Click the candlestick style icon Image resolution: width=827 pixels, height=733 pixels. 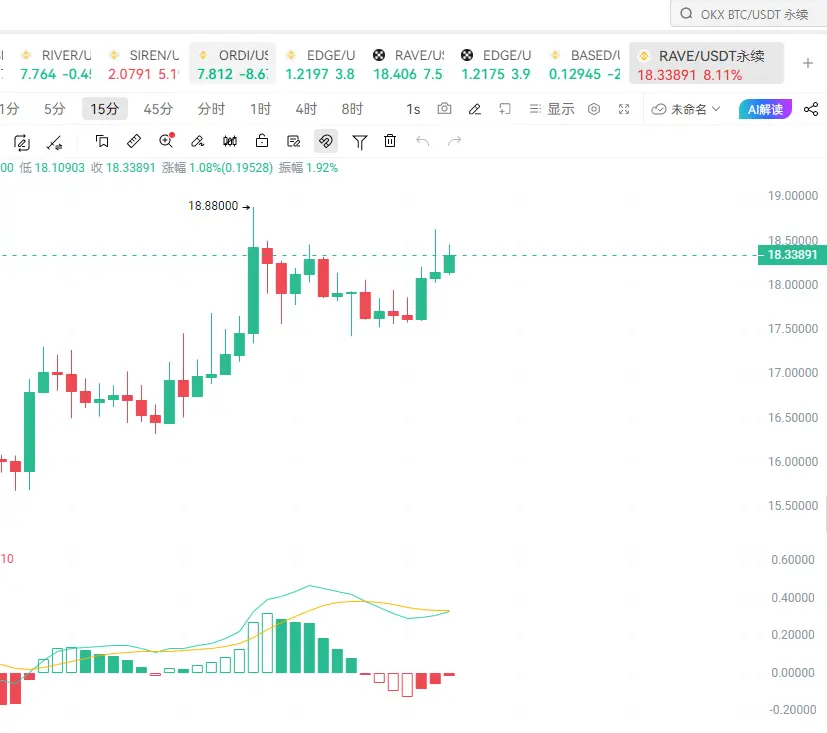tap(230, 141)
